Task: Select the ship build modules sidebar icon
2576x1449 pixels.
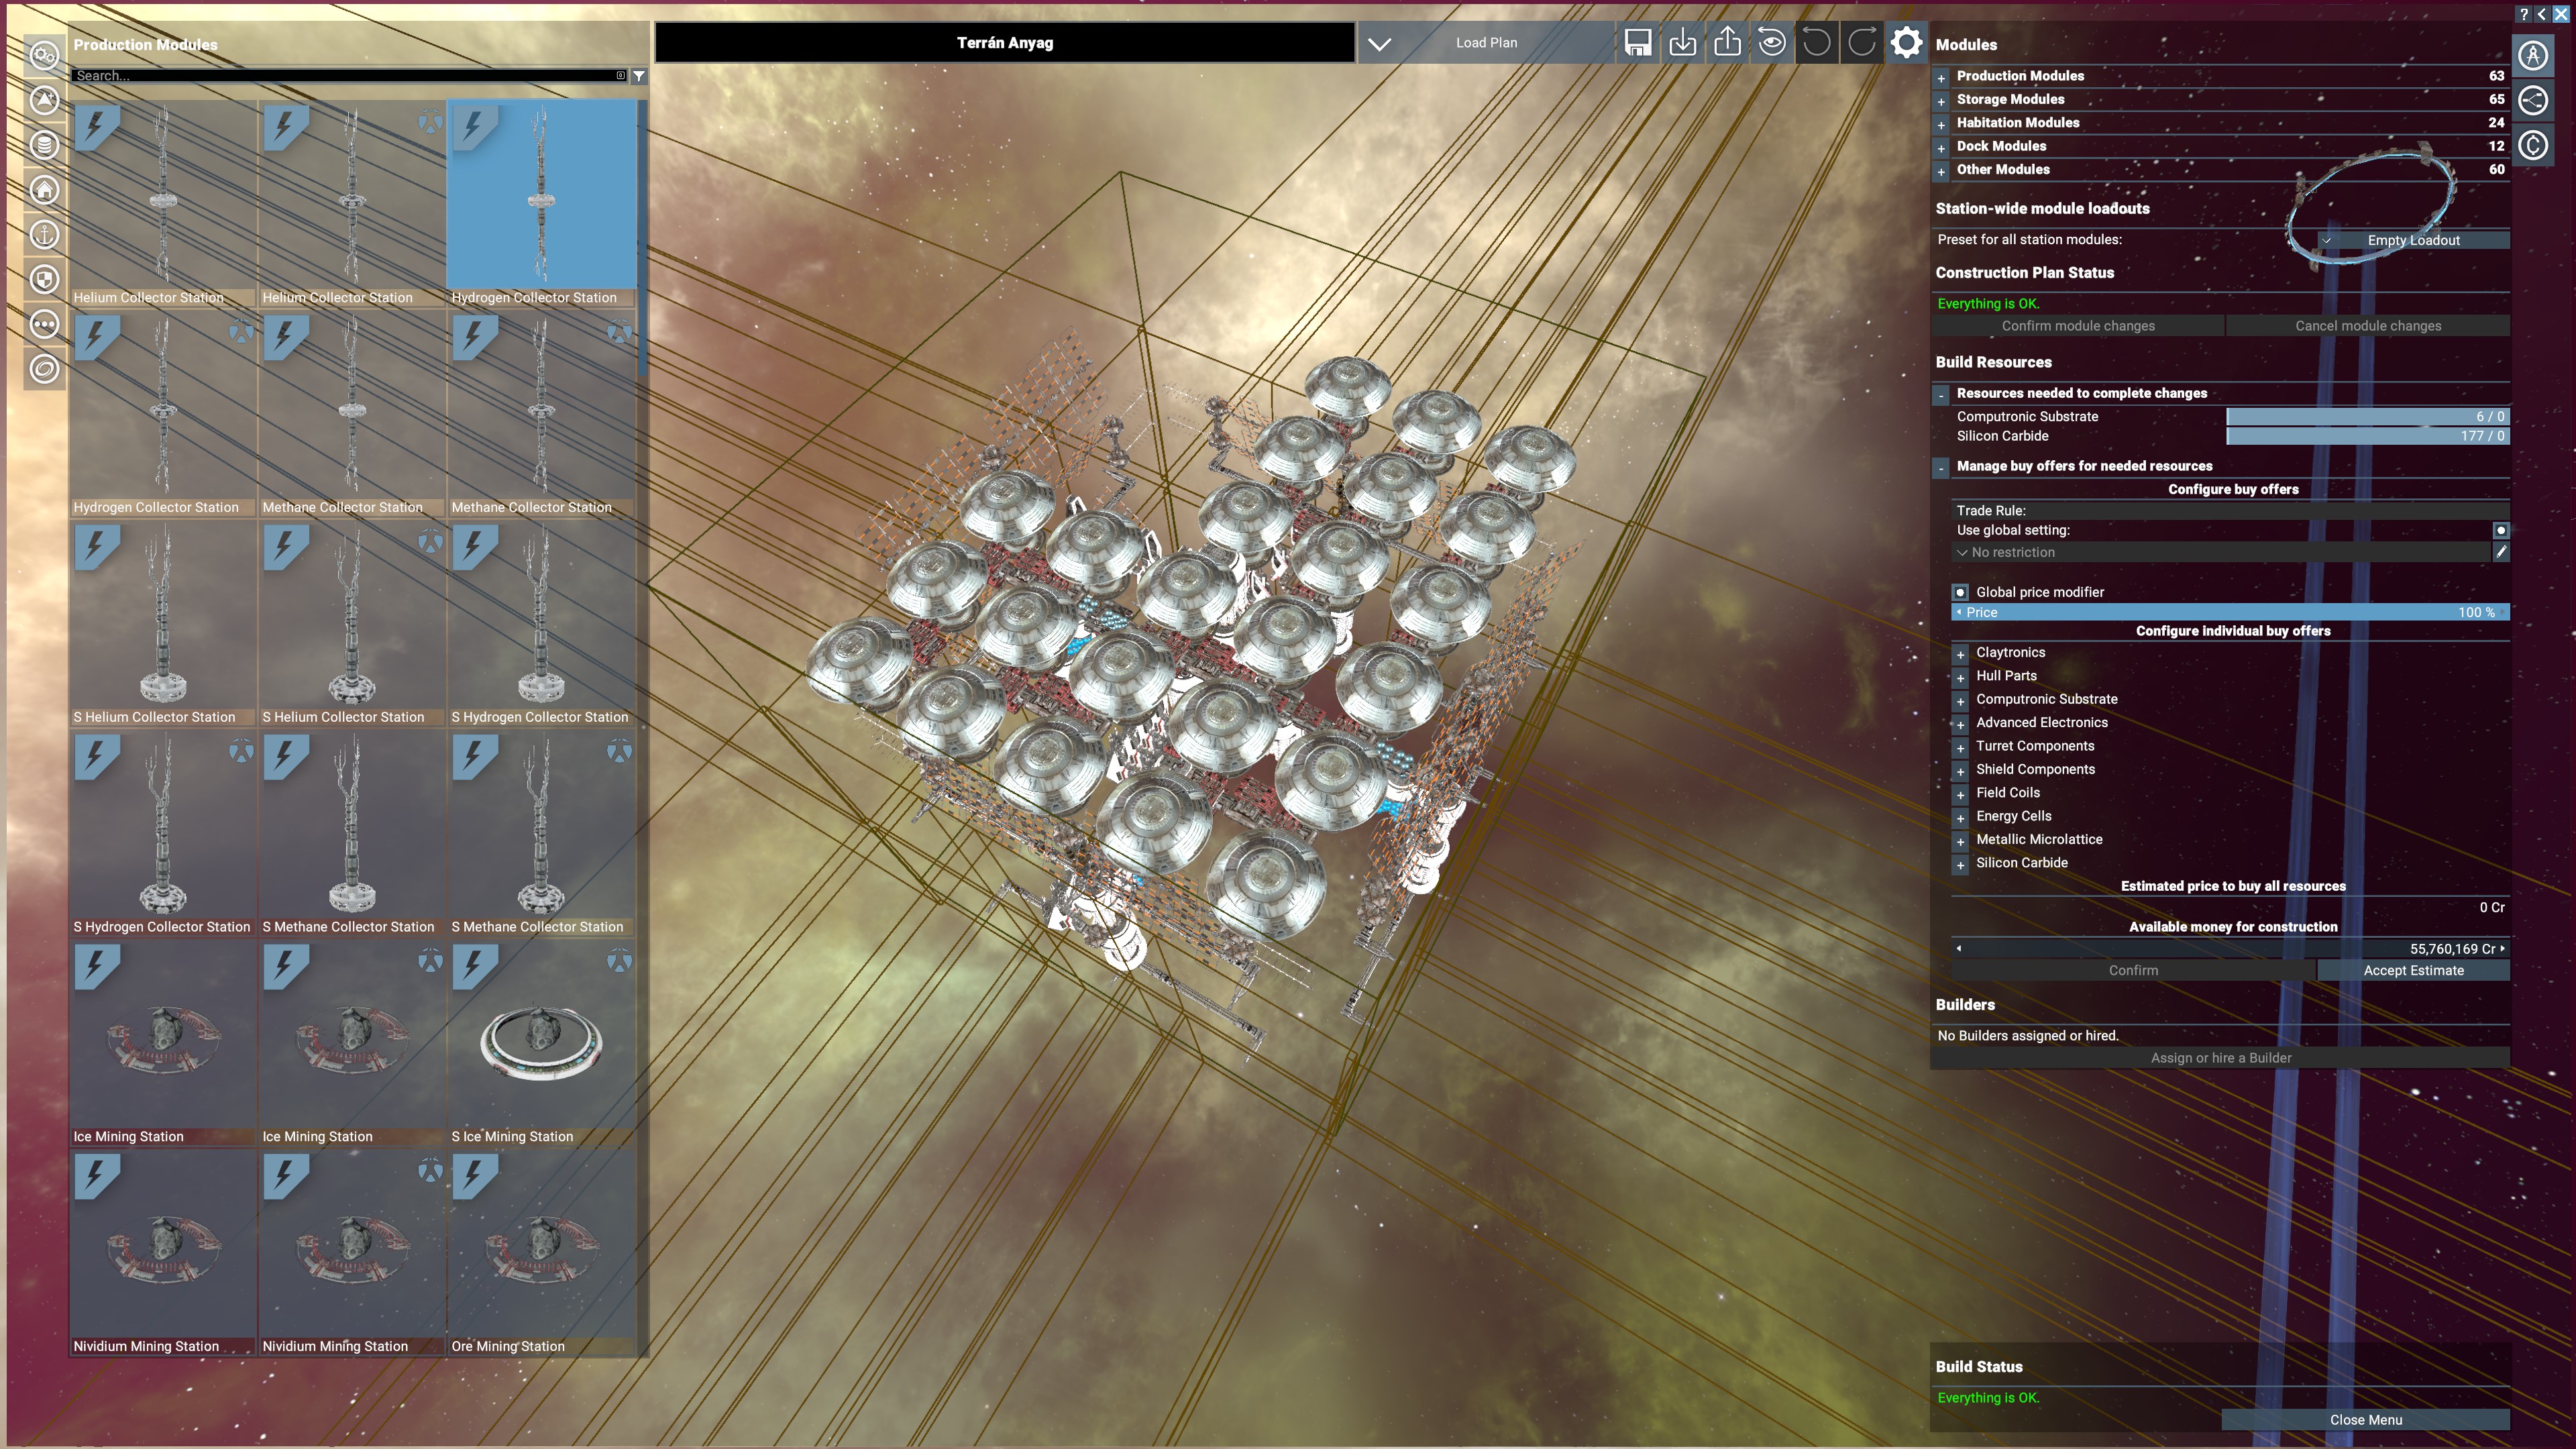Action: (44, 100)
